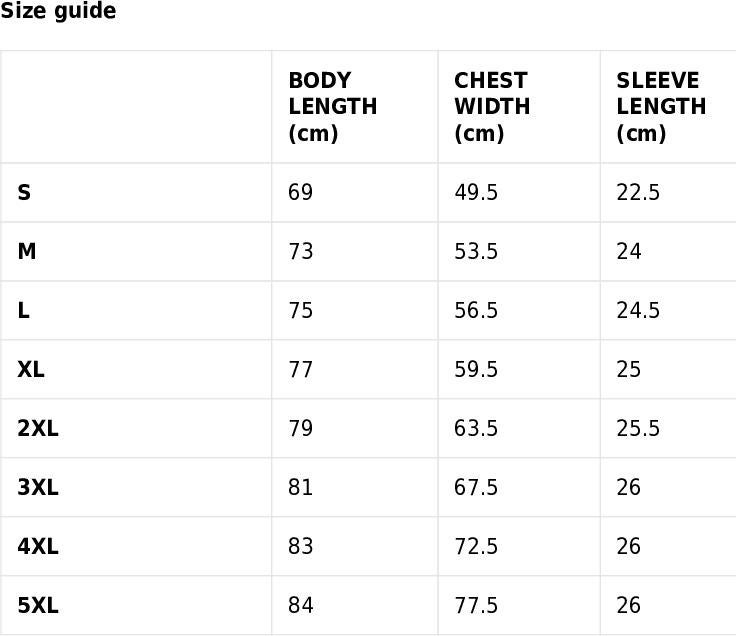Screen dimensions: 736x636
Task: Click the 4XL size row label
Action: tap(38, 546)
